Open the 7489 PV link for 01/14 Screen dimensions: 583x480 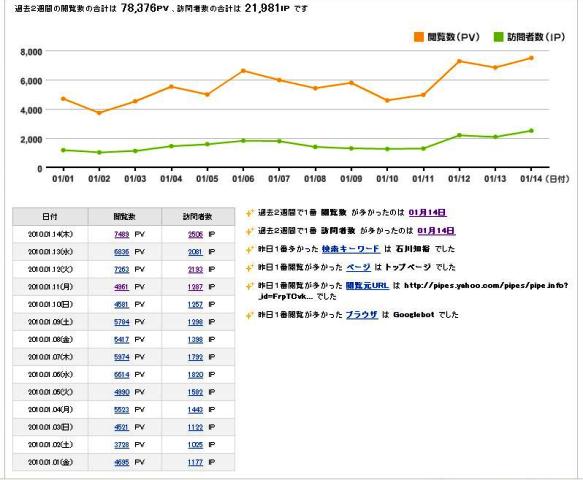pyautogui.click(x=122, y=235)
